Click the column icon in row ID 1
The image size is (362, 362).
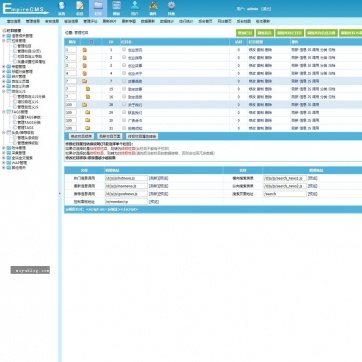85,50
